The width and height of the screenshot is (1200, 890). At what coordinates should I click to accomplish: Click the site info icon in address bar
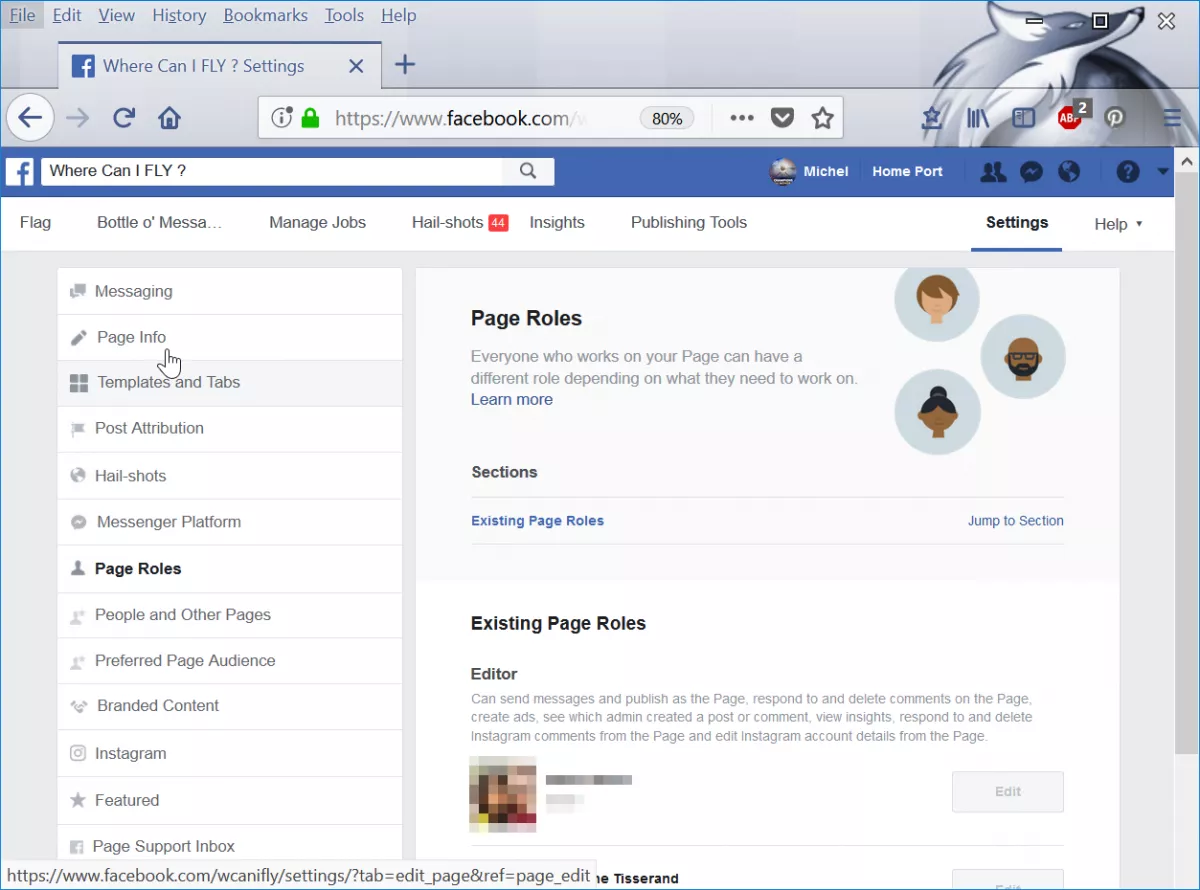coord(281,118)
